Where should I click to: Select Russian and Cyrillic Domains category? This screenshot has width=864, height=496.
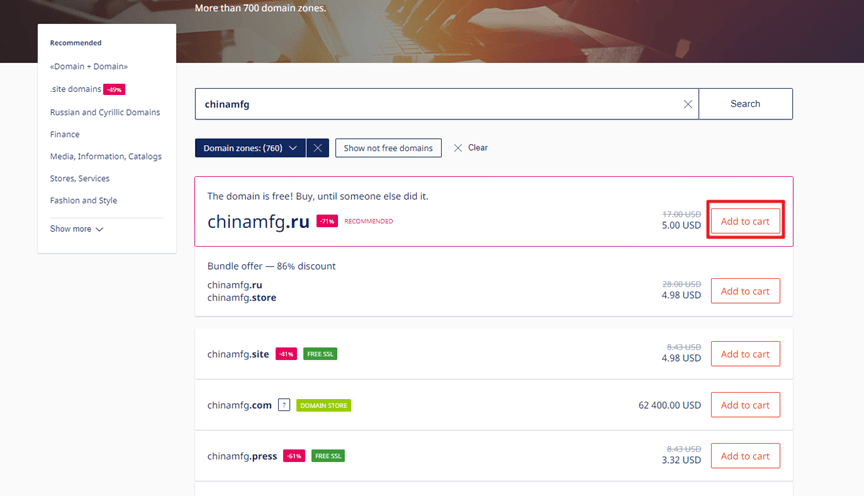point(105,112)
